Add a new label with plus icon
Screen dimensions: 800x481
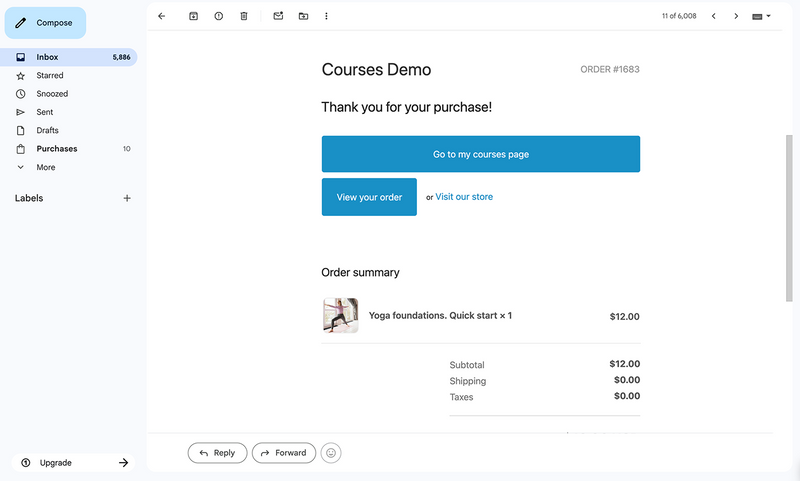127,198
